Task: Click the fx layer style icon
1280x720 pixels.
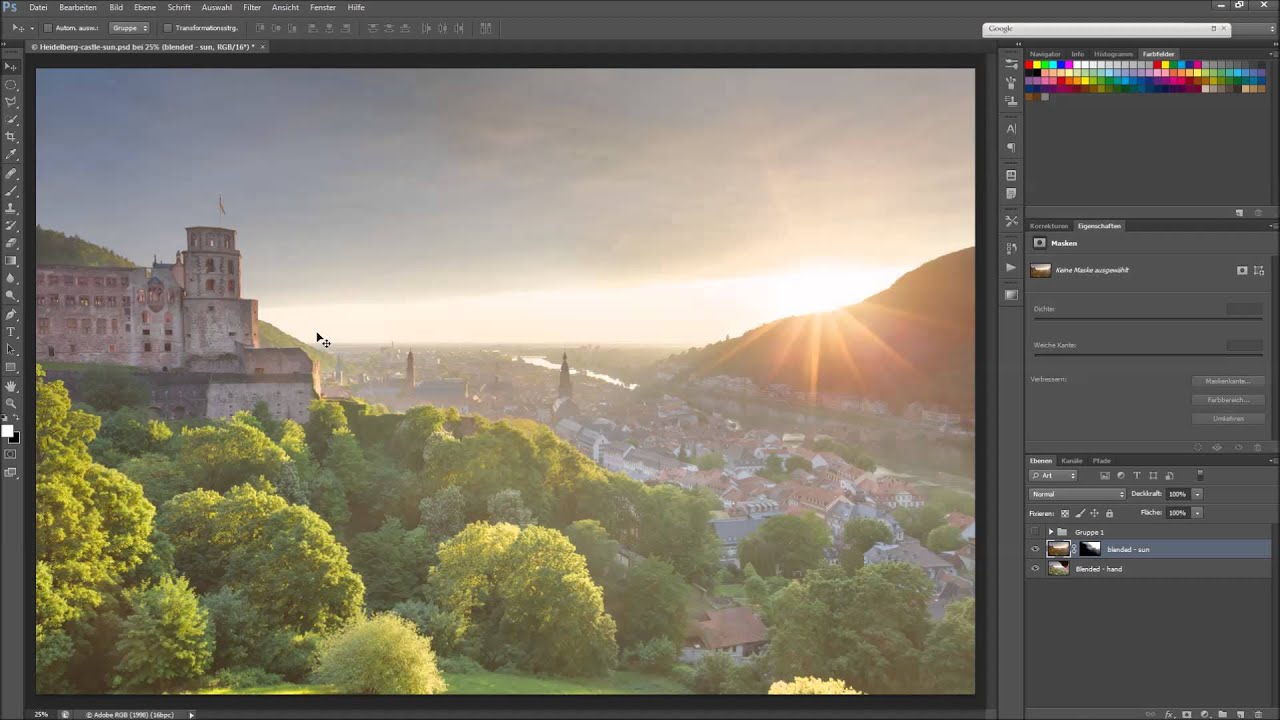Action: coord(1169,714)
